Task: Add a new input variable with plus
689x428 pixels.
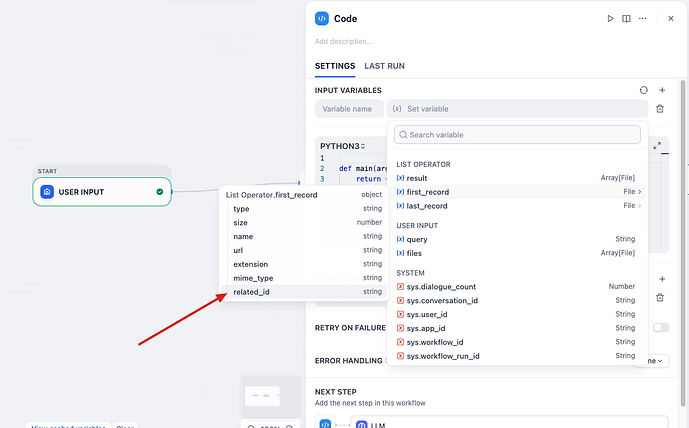Action: pos(661,90)
